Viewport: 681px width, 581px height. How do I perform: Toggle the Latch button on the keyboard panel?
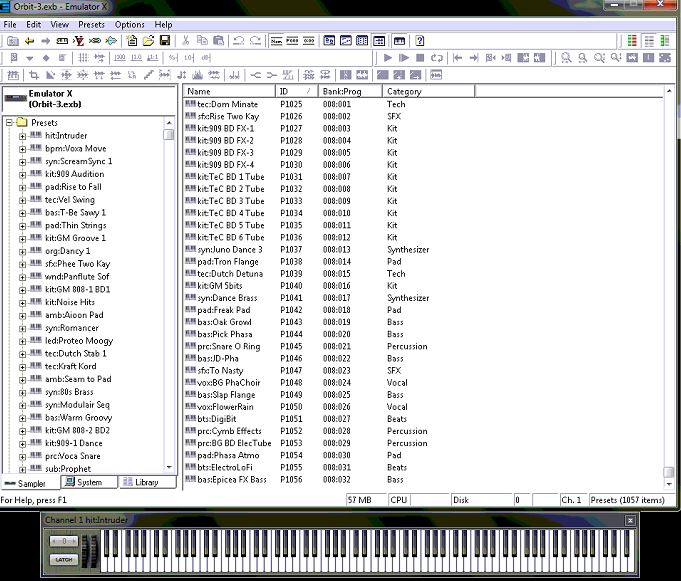[x=64, y=560]
